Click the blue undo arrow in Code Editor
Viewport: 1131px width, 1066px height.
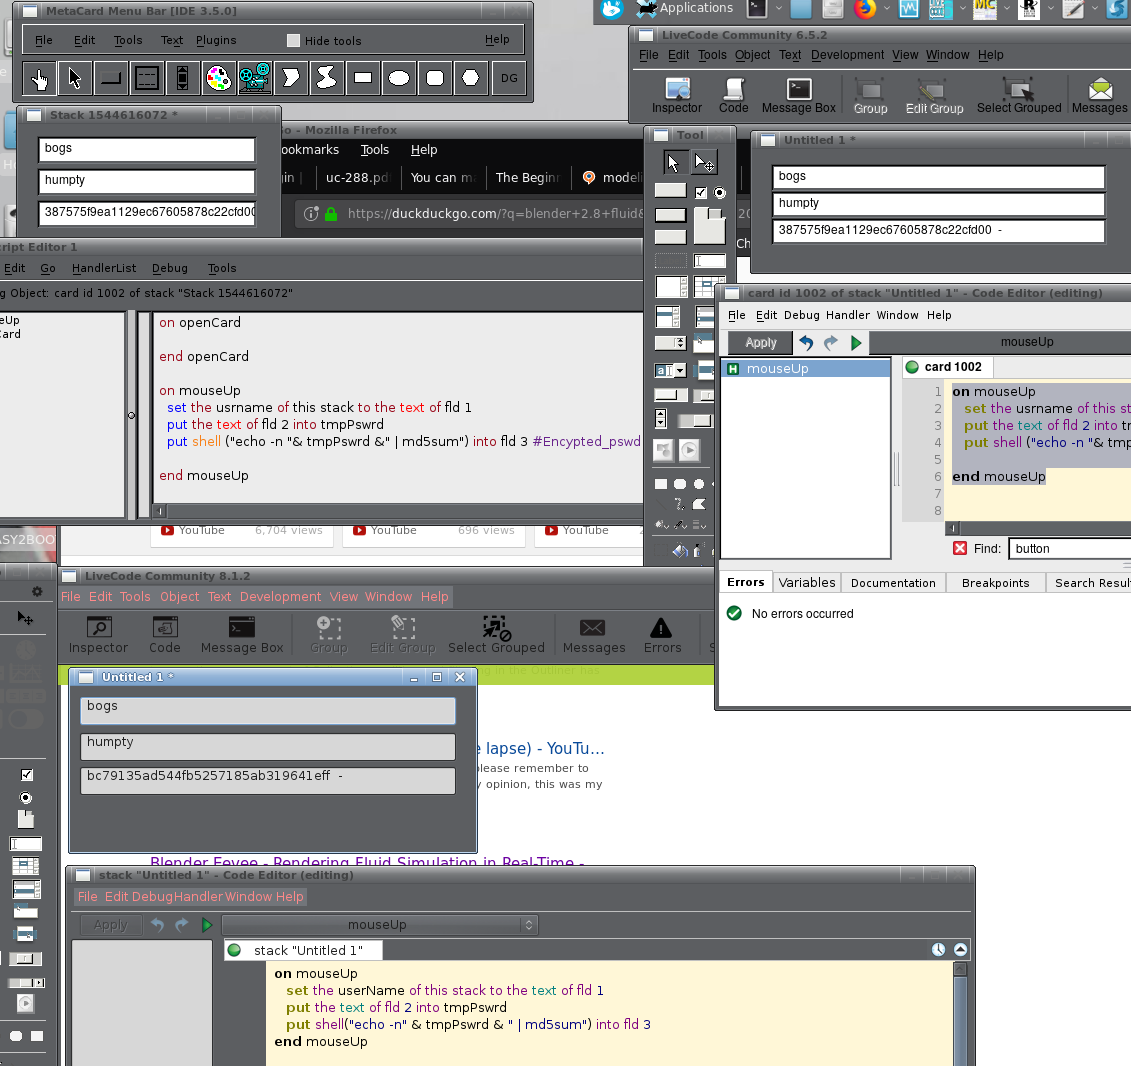tap(806, 342)
